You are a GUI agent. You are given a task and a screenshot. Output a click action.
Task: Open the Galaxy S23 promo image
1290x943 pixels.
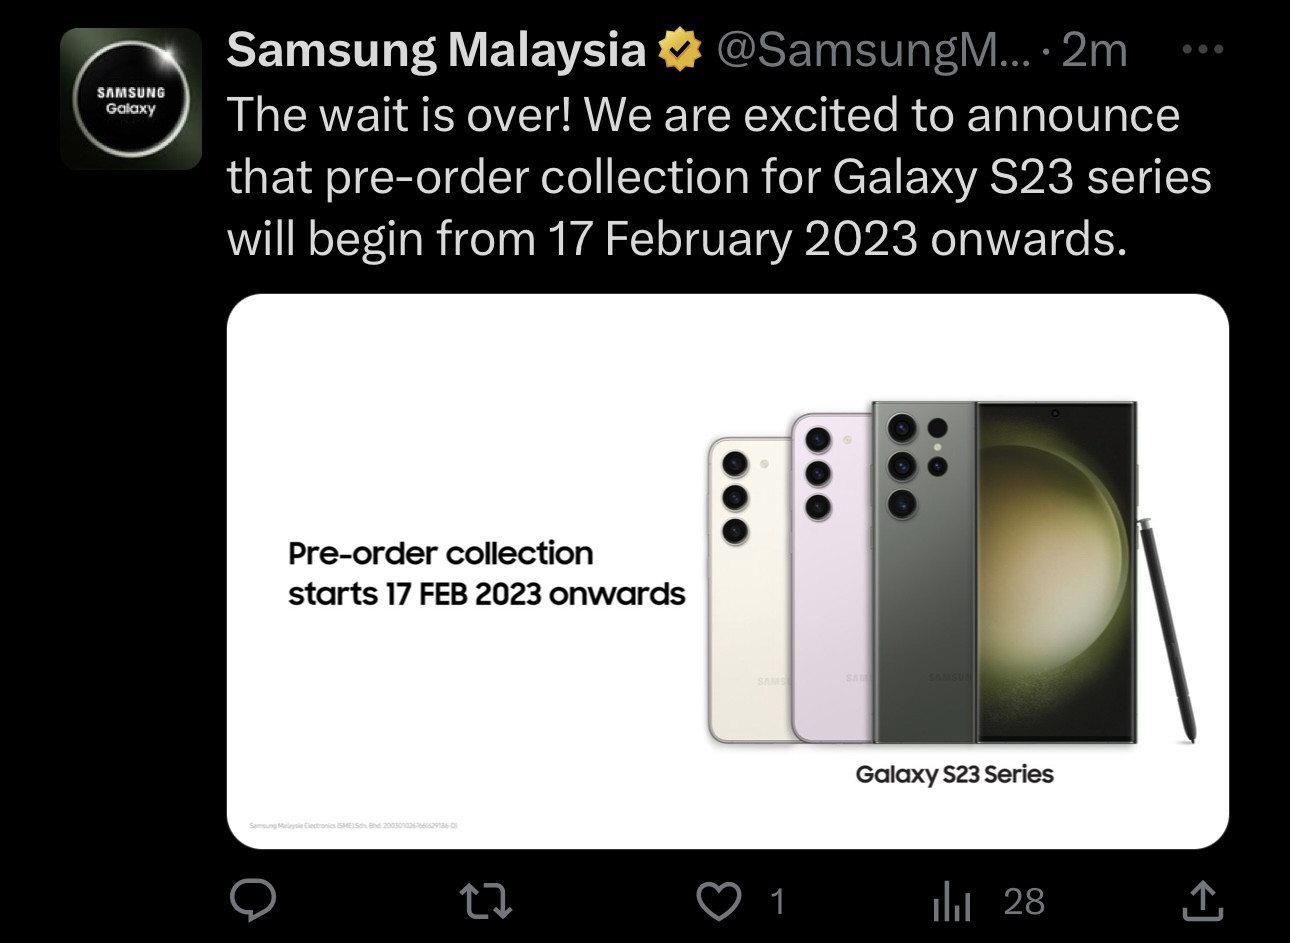pos(728,571)
